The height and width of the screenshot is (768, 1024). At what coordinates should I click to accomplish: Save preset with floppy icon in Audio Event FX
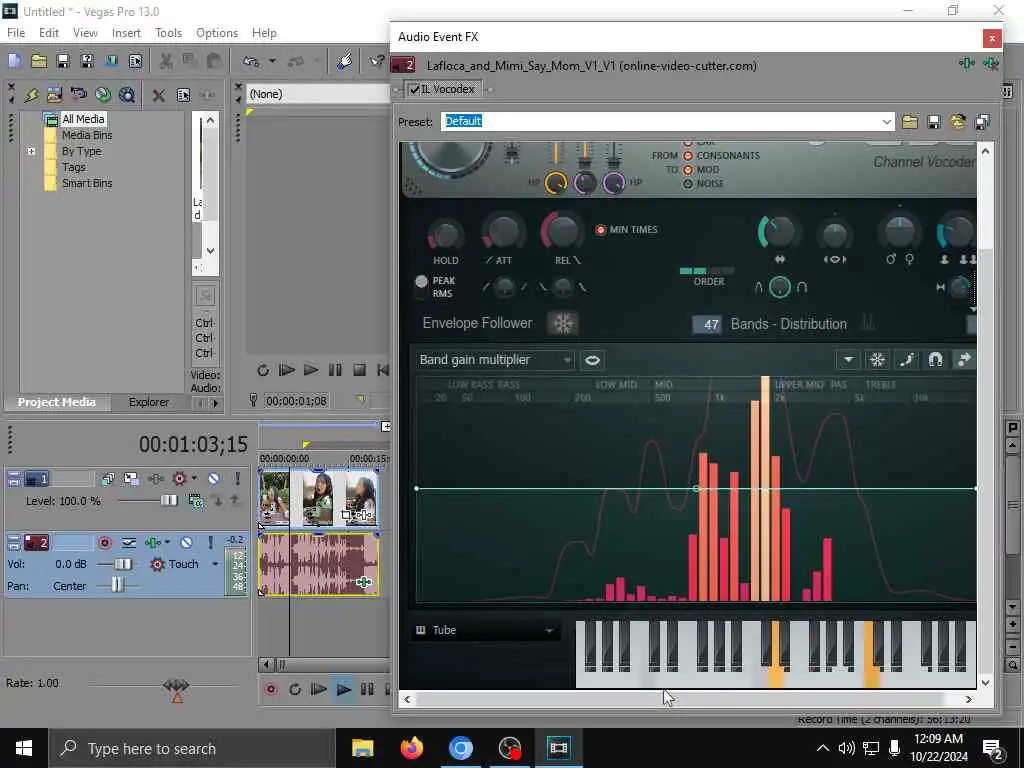[934, 121]
